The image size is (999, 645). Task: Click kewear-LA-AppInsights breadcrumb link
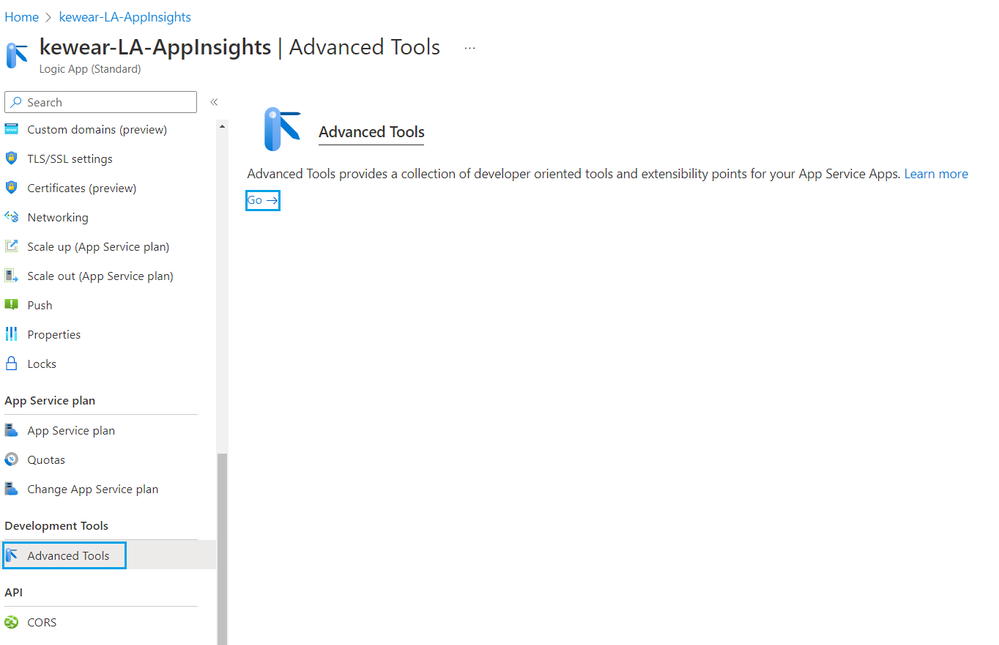pyautogui.click(x=125, y=17)
